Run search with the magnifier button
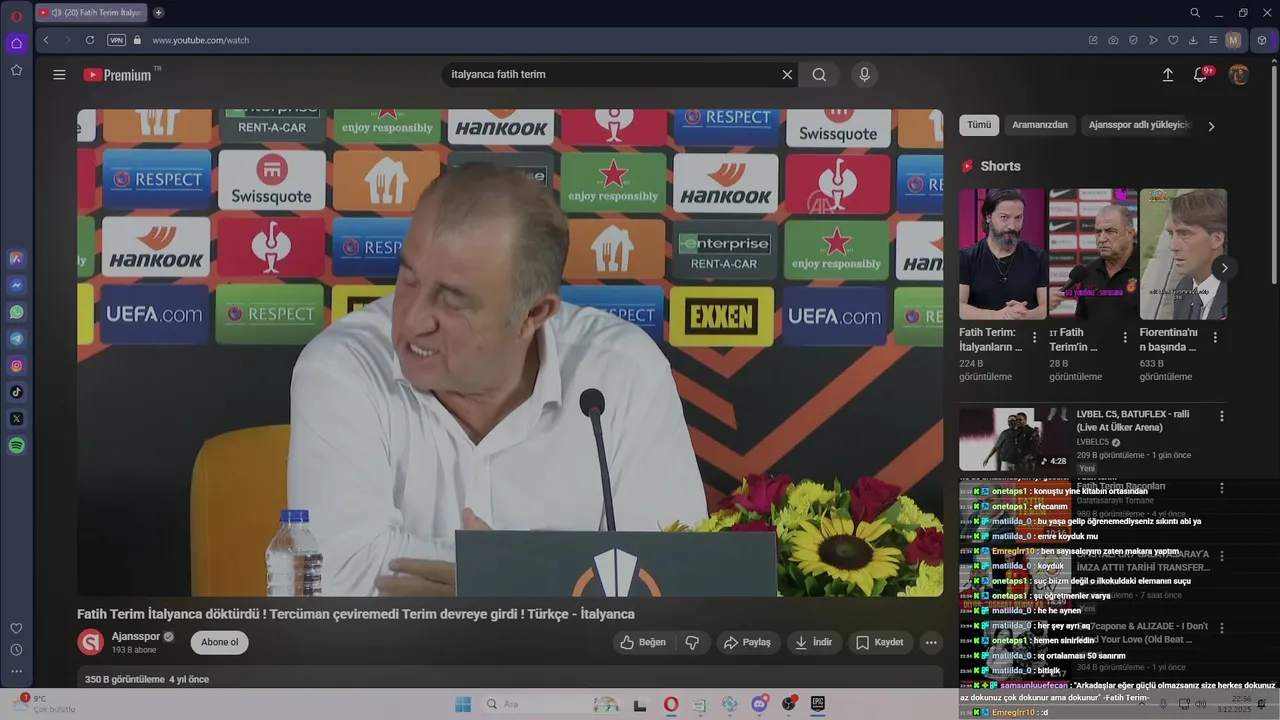Image resolution: width=1280 pixels, height=720 pixels. pos(819,75)
